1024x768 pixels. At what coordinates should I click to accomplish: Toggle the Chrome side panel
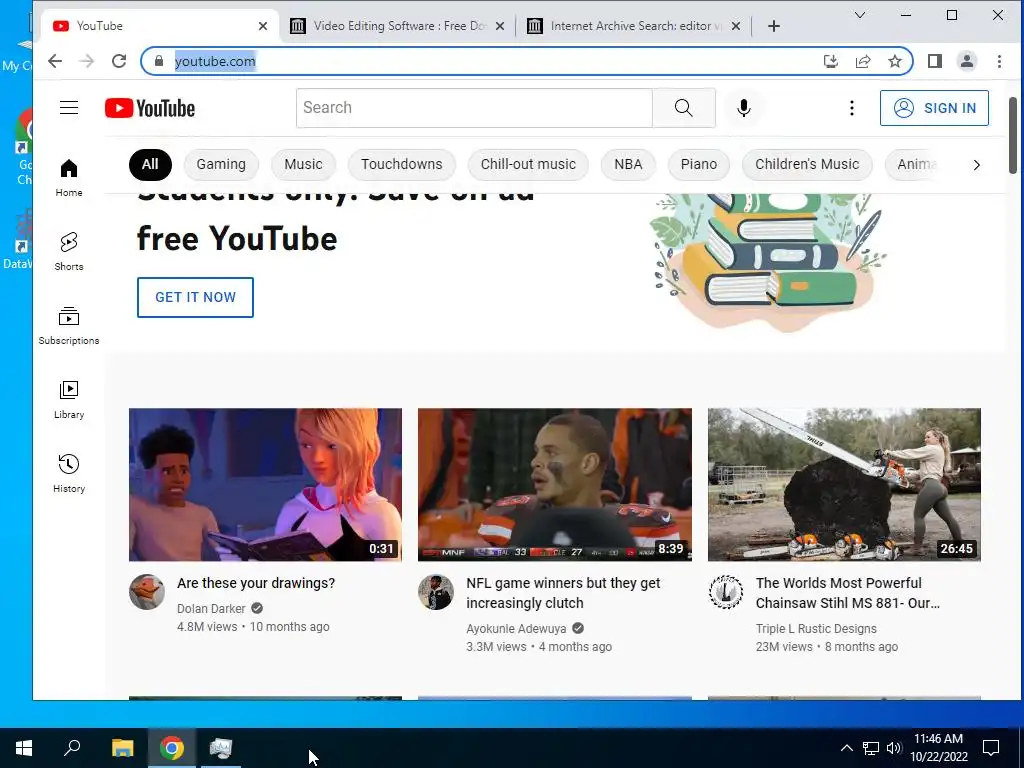pos(935,61)
